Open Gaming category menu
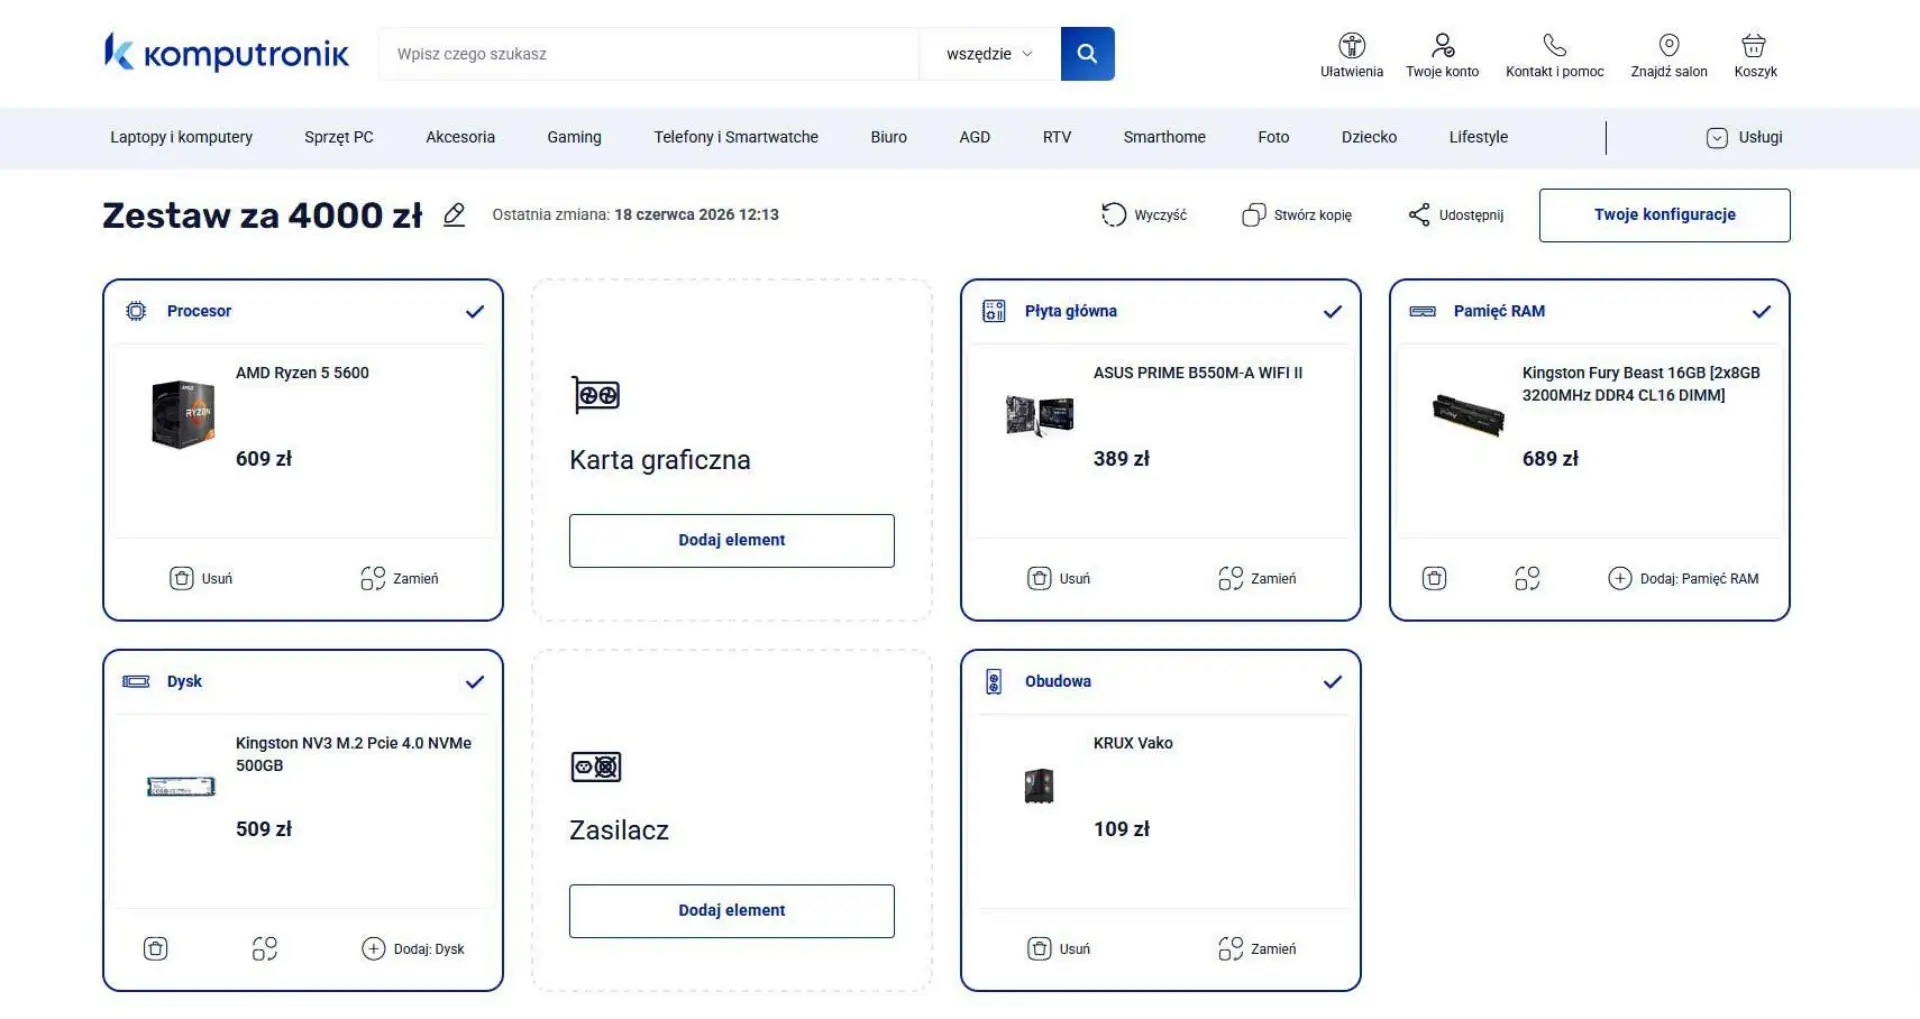 [x=574, y=137]
